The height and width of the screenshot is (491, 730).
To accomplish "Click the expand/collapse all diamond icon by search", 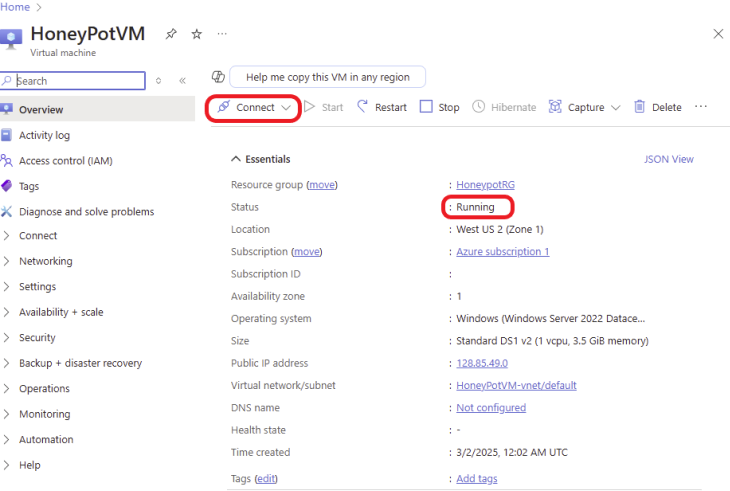I will pyautogui.click(x=158, y=81).
